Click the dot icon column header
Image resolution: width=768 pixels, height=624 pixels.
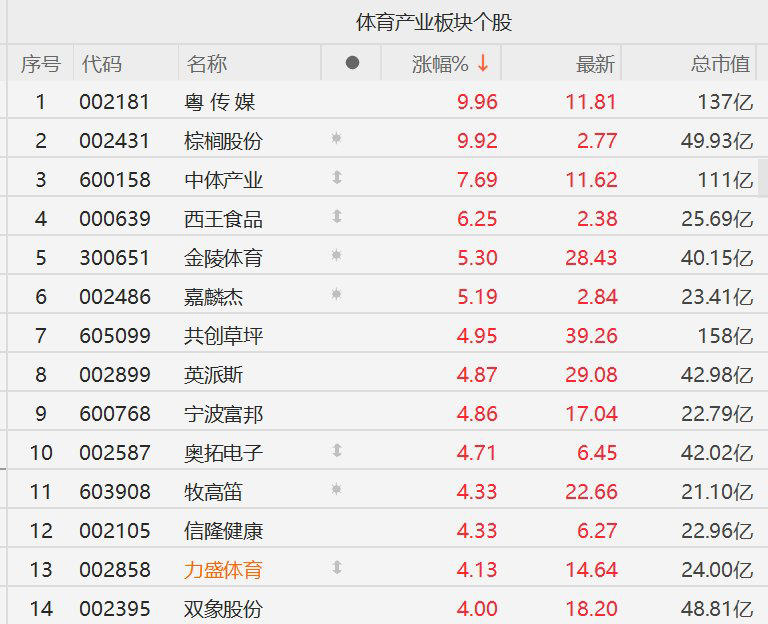352,63
